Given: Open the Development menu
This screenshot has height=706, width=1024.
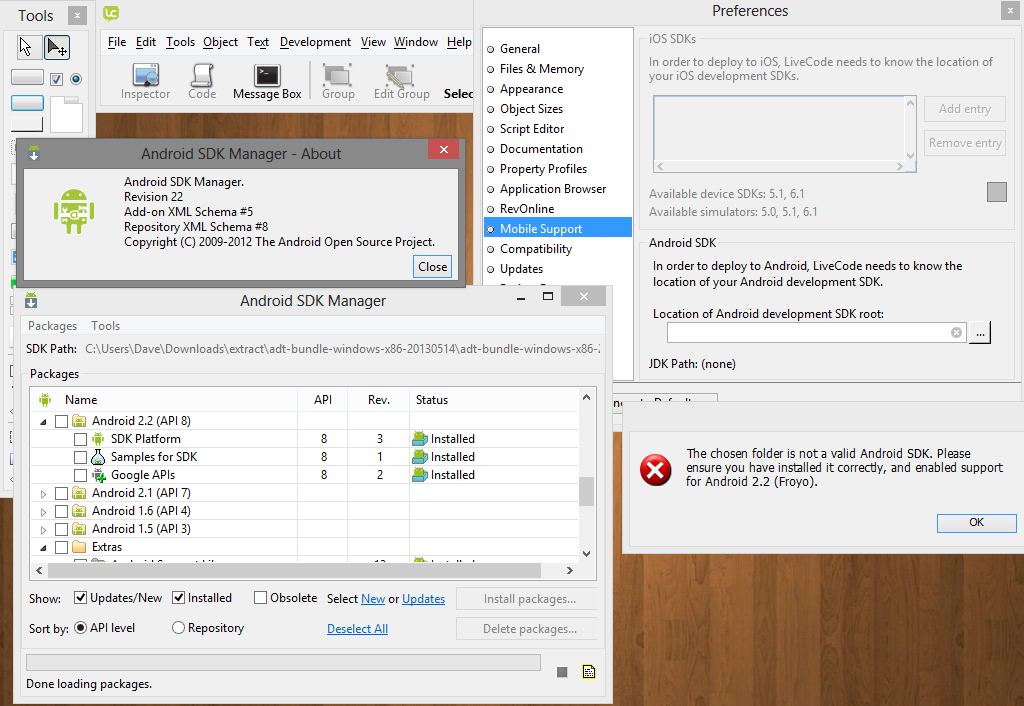Looking at the screenshot, I should (315, 42).
